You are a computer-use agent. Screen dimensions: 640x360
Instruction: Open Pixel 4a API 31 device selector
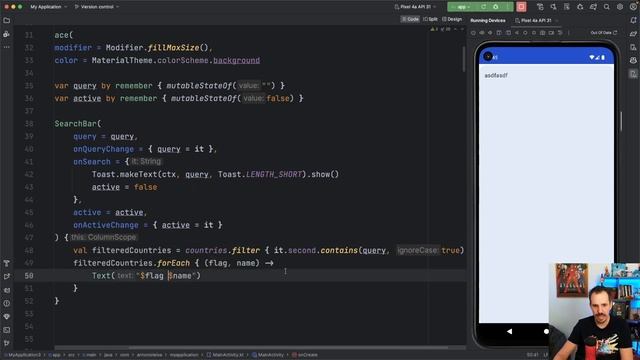(415, 7)
